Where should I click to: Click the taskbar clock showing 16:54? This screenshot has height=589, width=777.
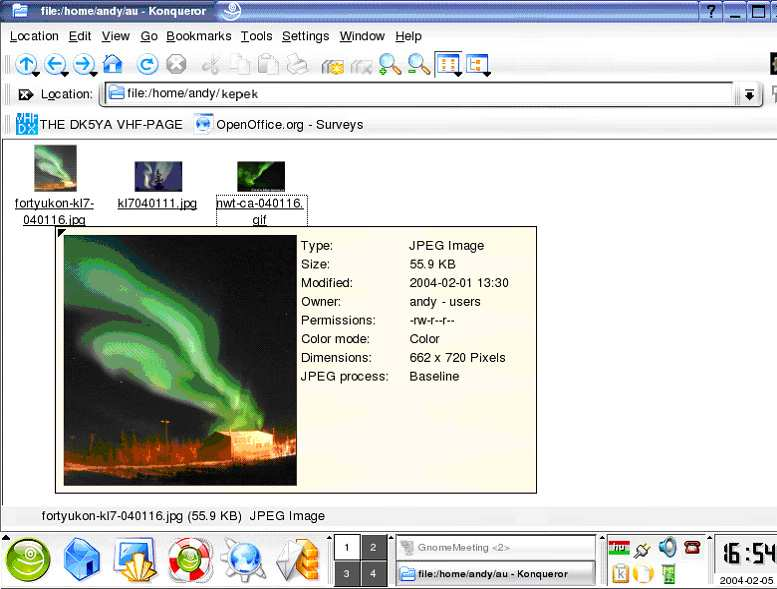click(747, 554)
